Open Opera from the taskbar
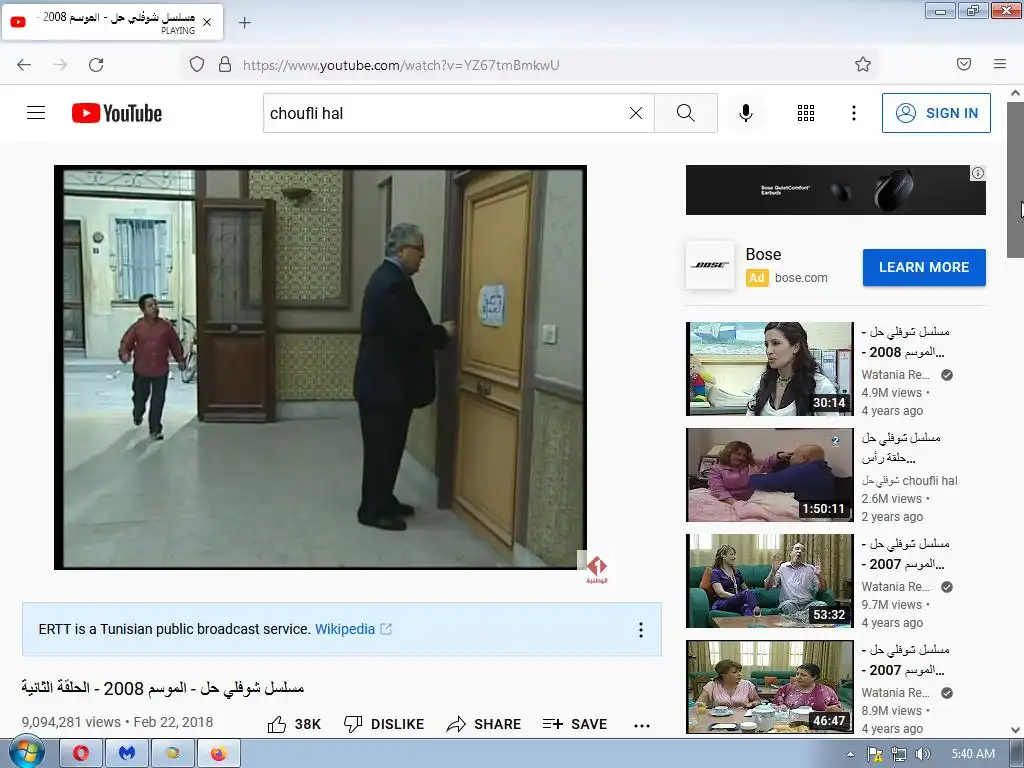The image size is (1024, 768). [x=81, y=753]
